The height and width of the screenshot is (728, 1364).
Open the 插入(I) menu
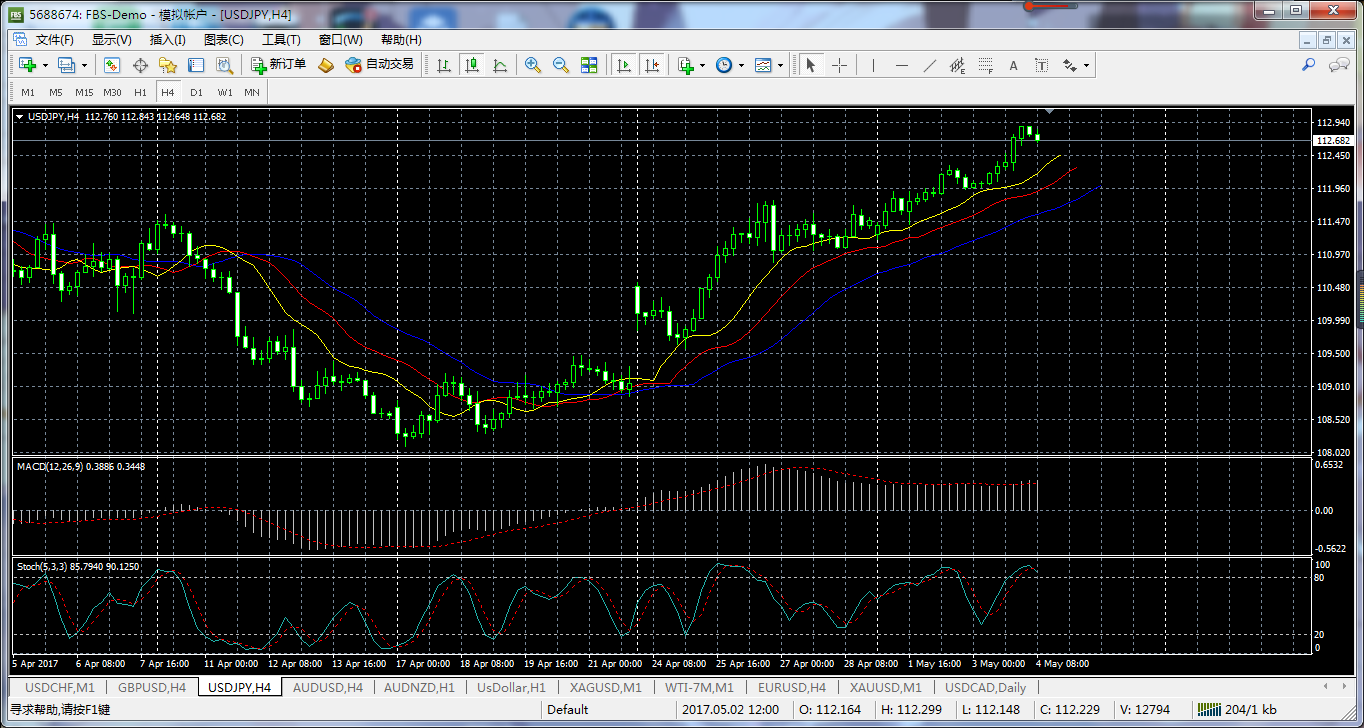[x=167, y=40]
